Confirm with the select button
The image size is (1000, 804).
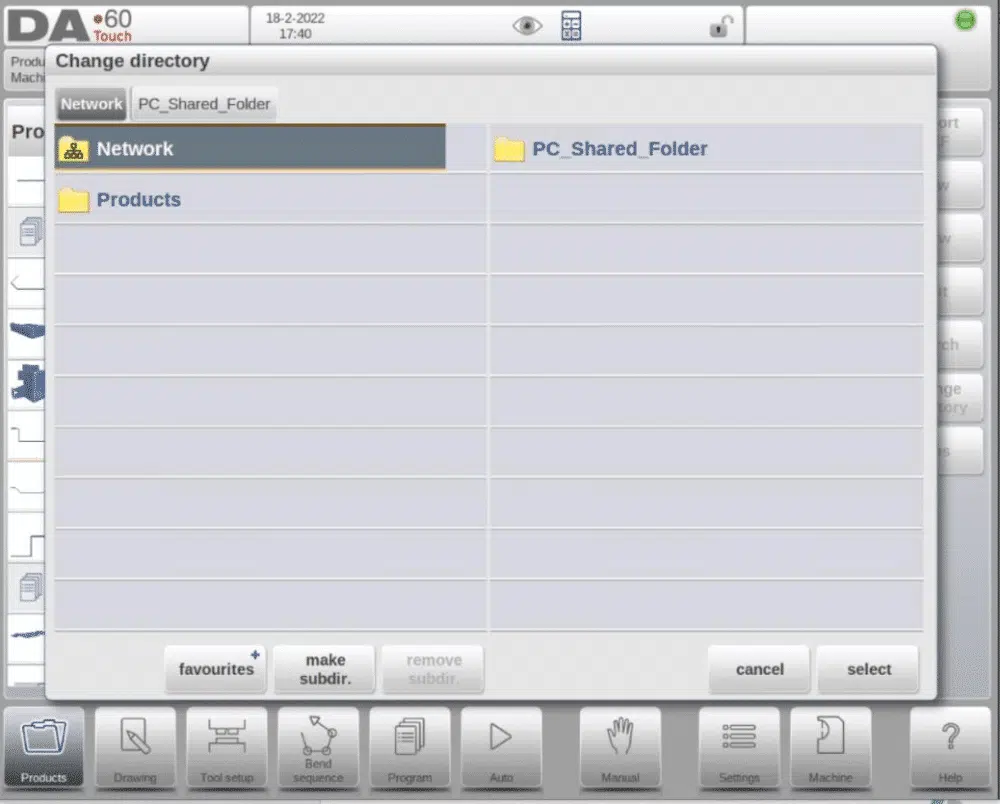pyautogui.click(x=869, y=669)
